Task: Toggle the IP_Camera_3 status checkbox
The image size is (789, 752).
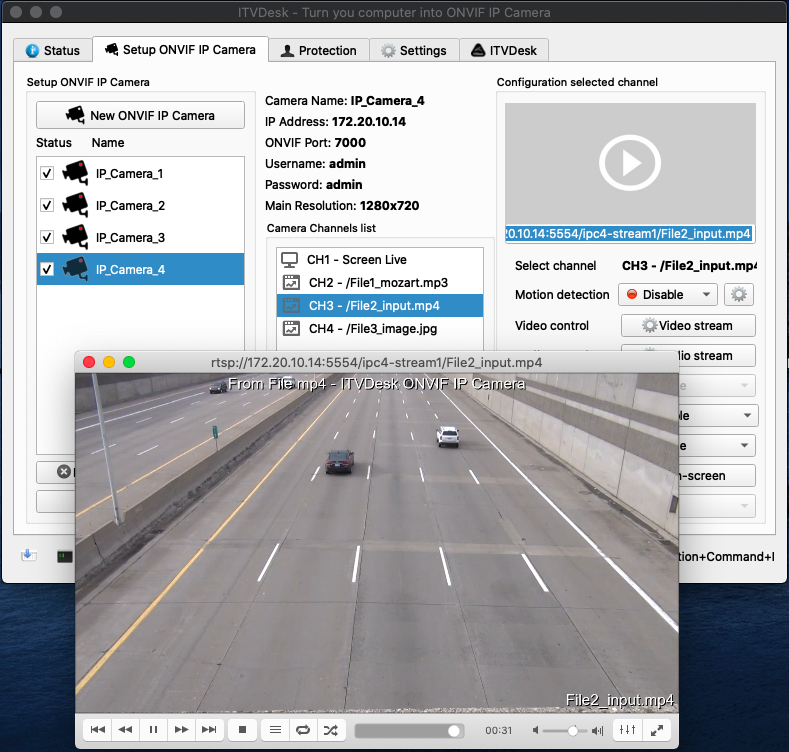Action: pos(47,237)
